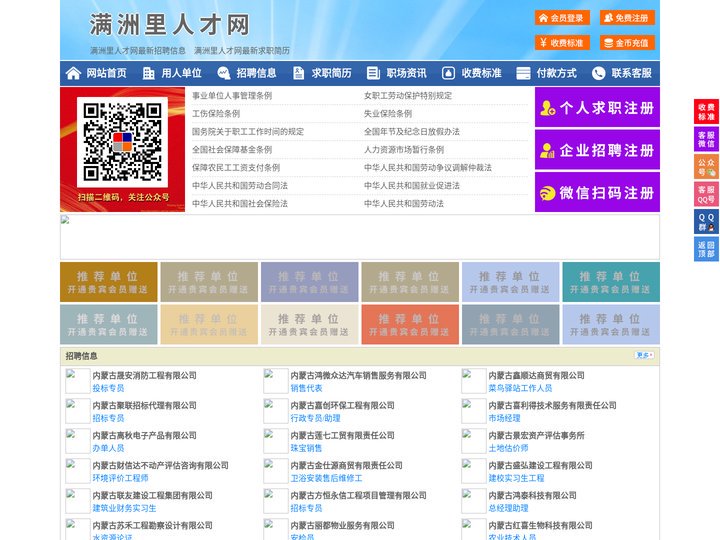This screenshot has height=540, width=720.
Task: Click red 收费标准 floating sidebar button
Action: [x=706, y=112]
